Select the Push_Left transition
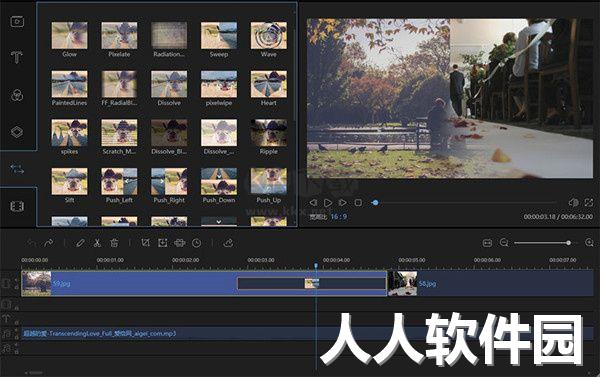 tap(119, 181)
